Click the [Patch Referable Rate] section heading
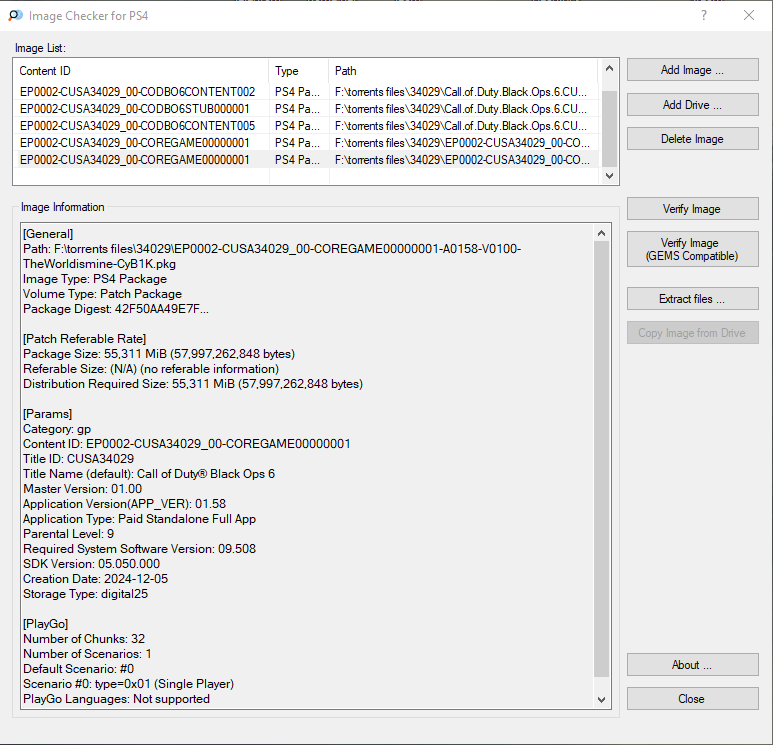 tap(84, 339)
